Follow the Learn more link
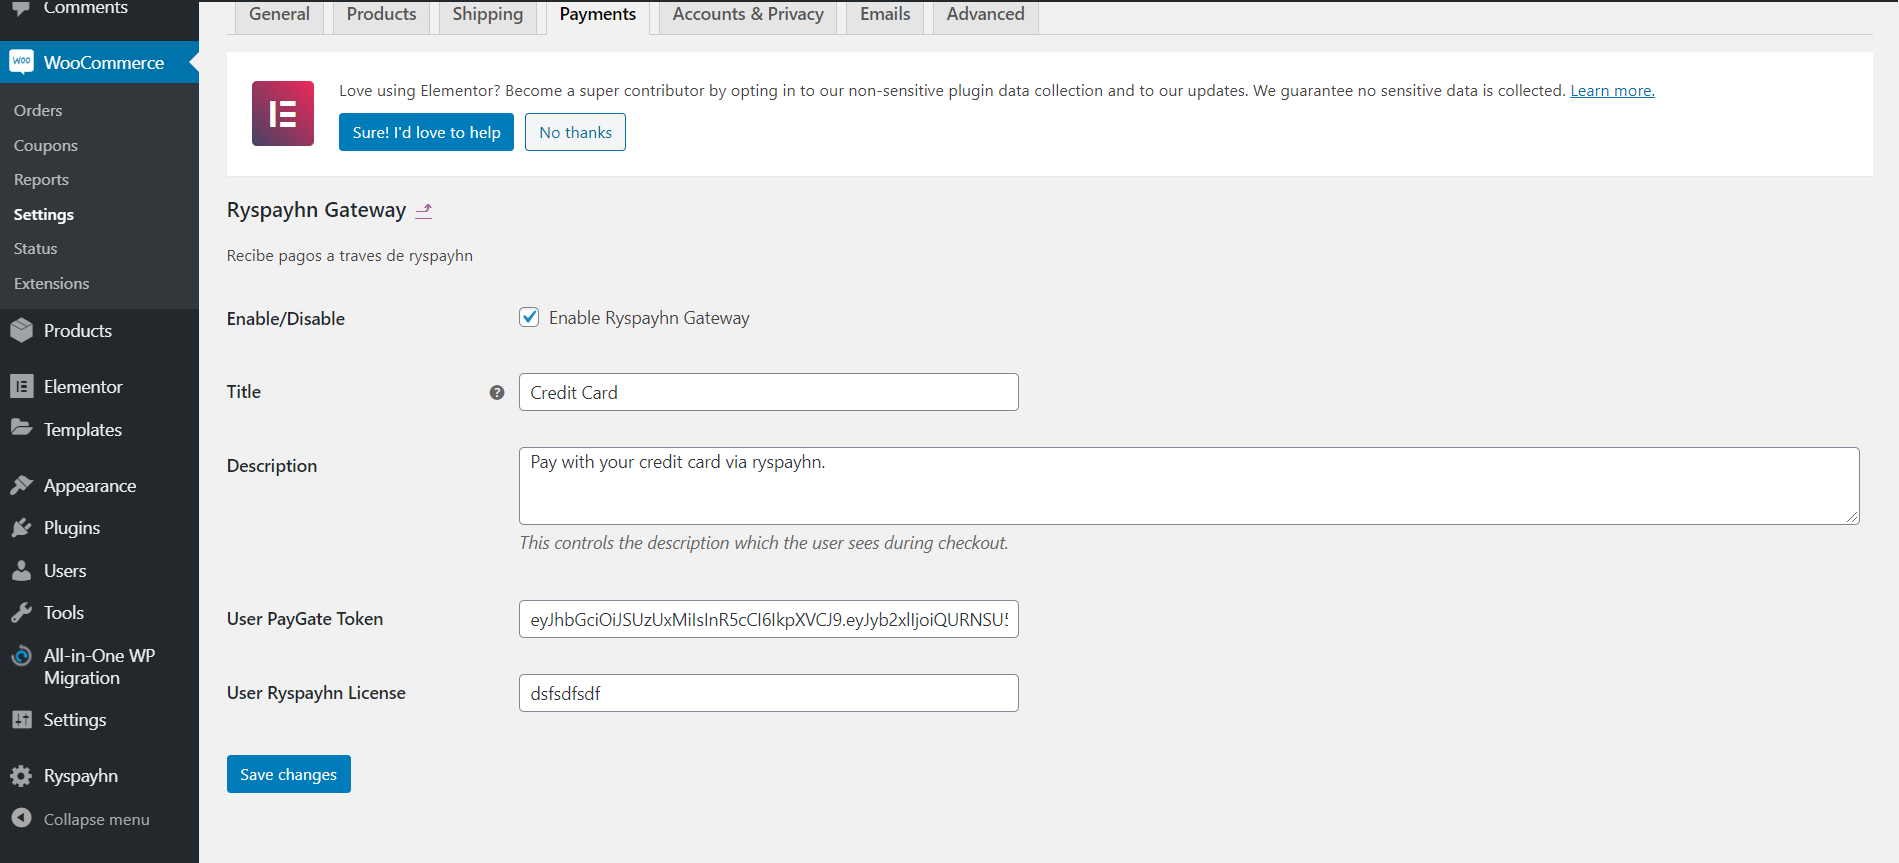 1612,91
